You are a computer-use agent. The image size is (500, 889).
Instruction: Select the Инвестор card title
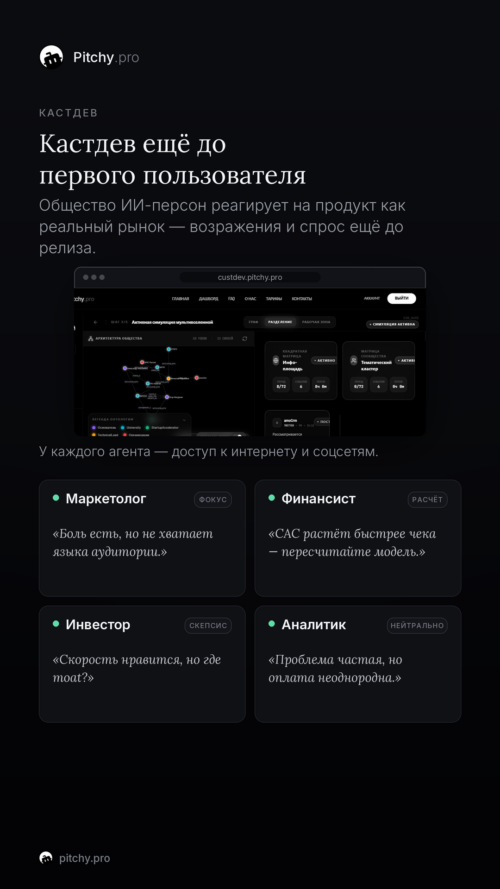coord(98,624)
